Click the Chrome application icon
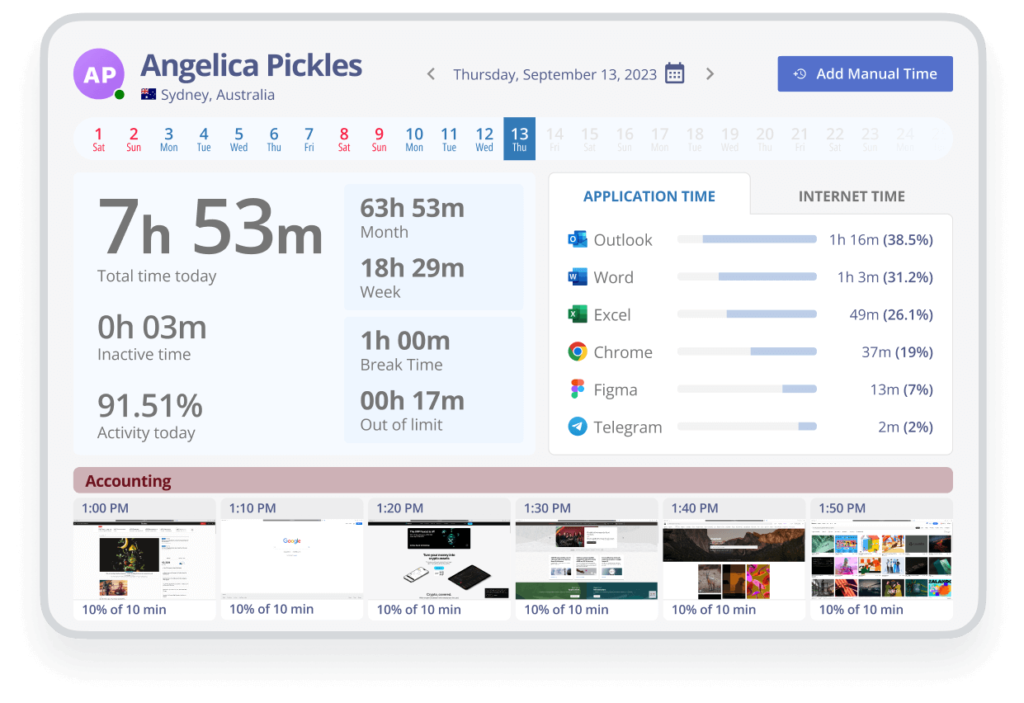Viewport: 1024px width, 703px height. [577, 352]
